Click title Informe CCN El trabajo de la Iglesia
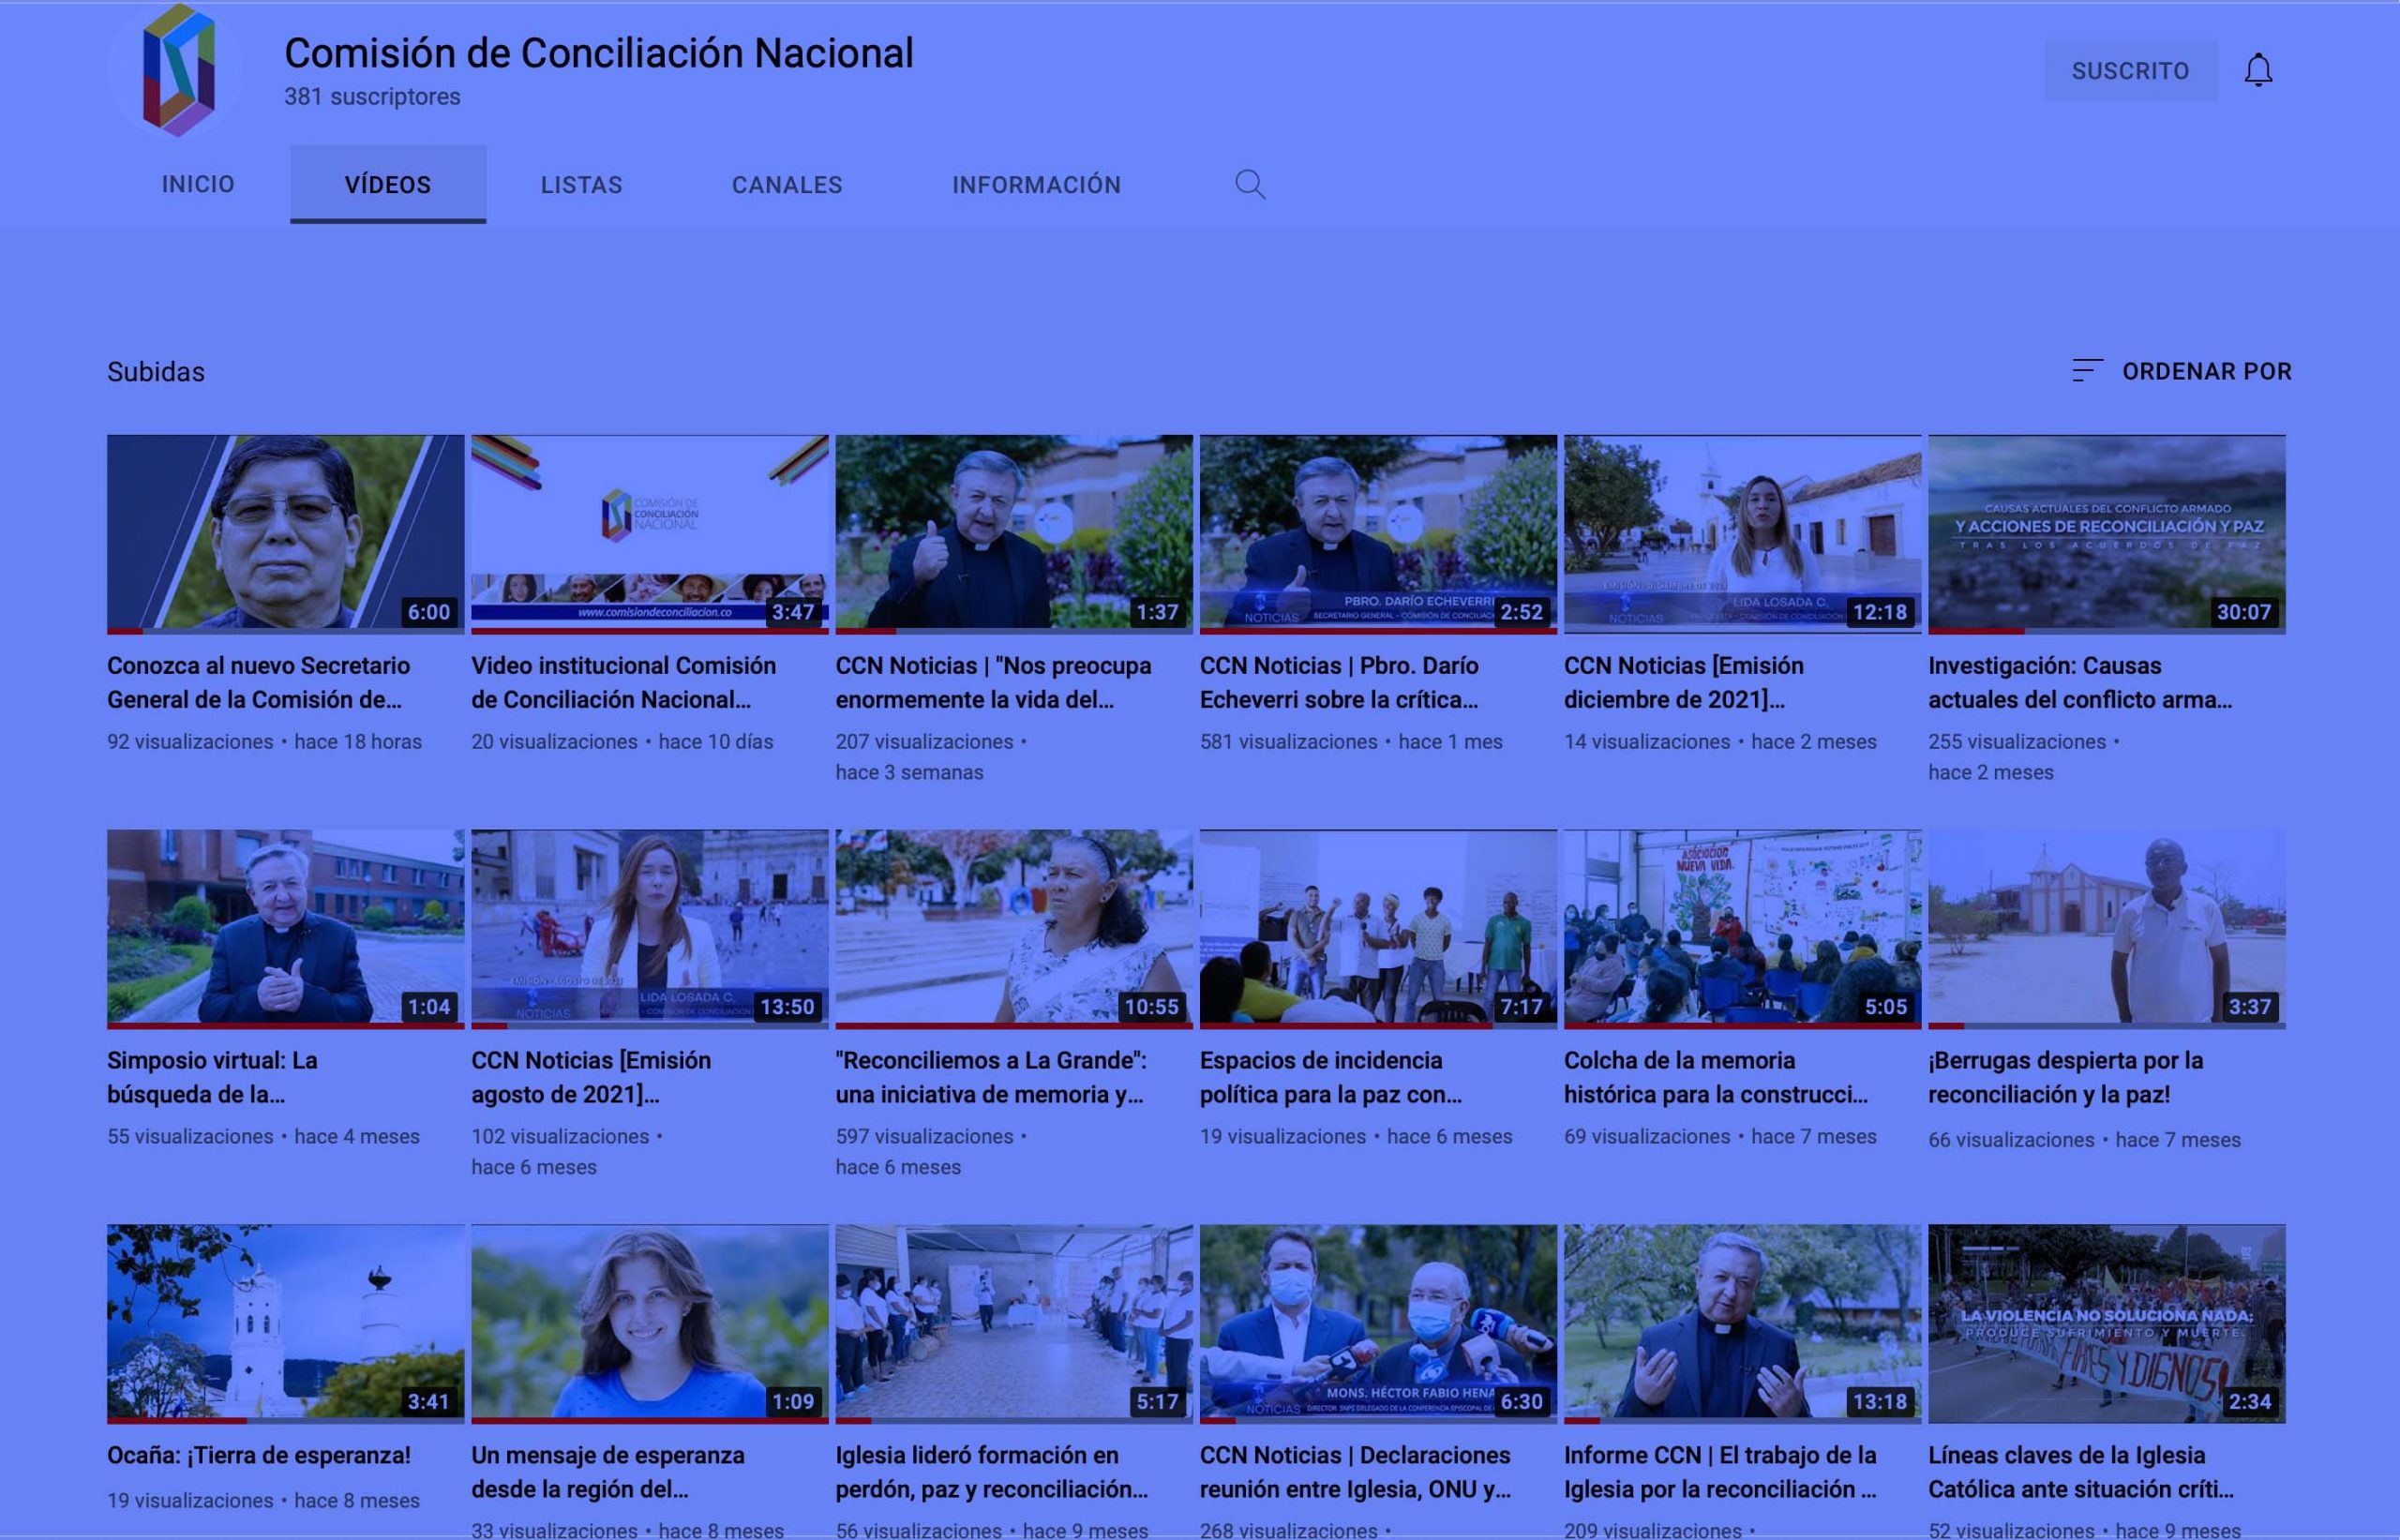 pyautogui.click(x=1720, y=1473)
